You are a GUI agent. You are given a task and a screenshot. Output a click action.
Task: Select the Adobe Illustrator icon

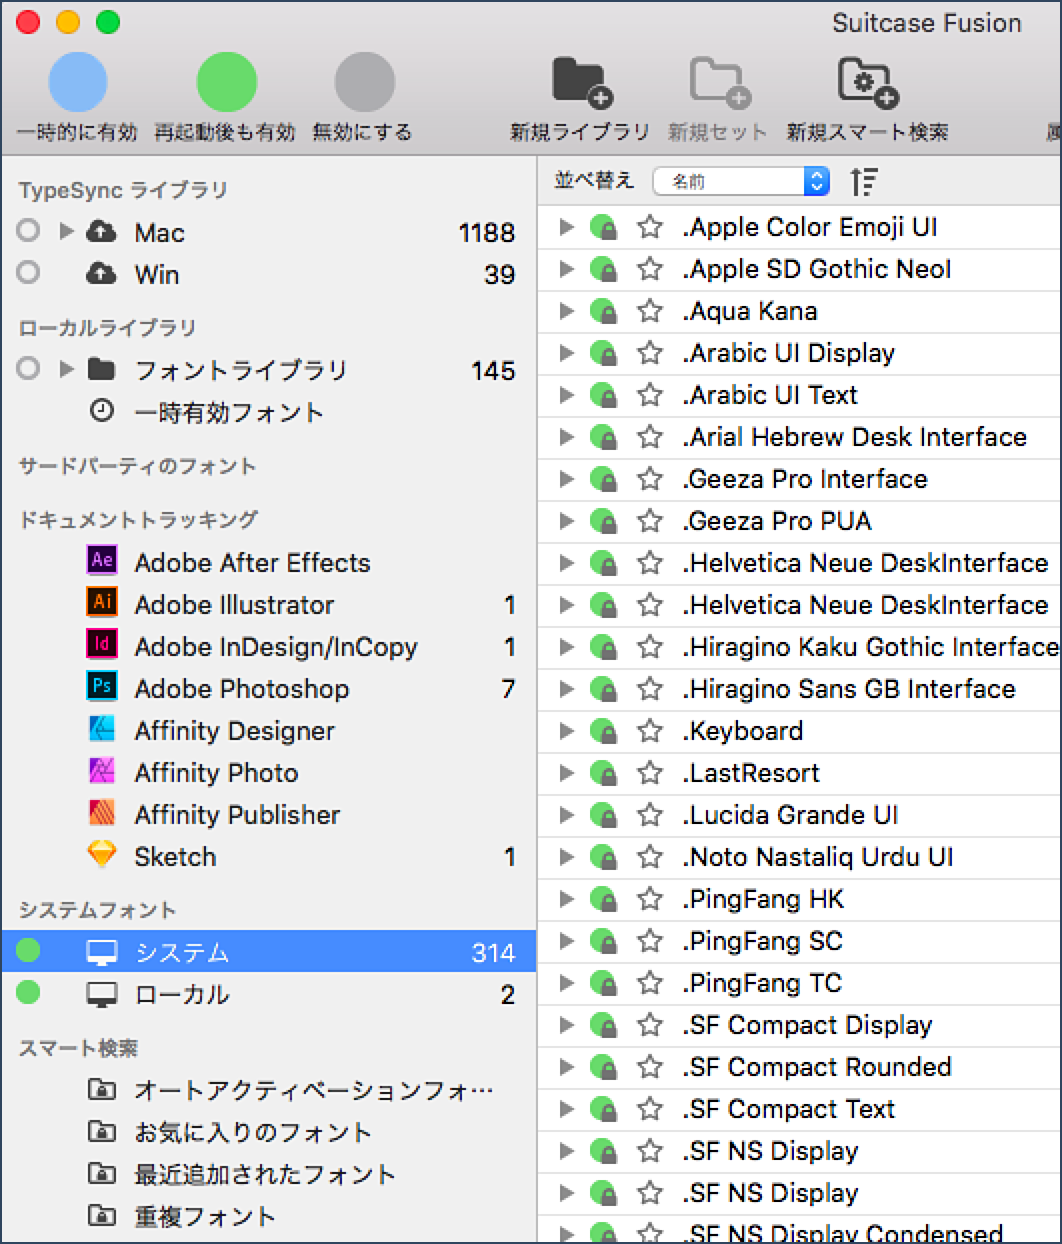coord(102,602)
